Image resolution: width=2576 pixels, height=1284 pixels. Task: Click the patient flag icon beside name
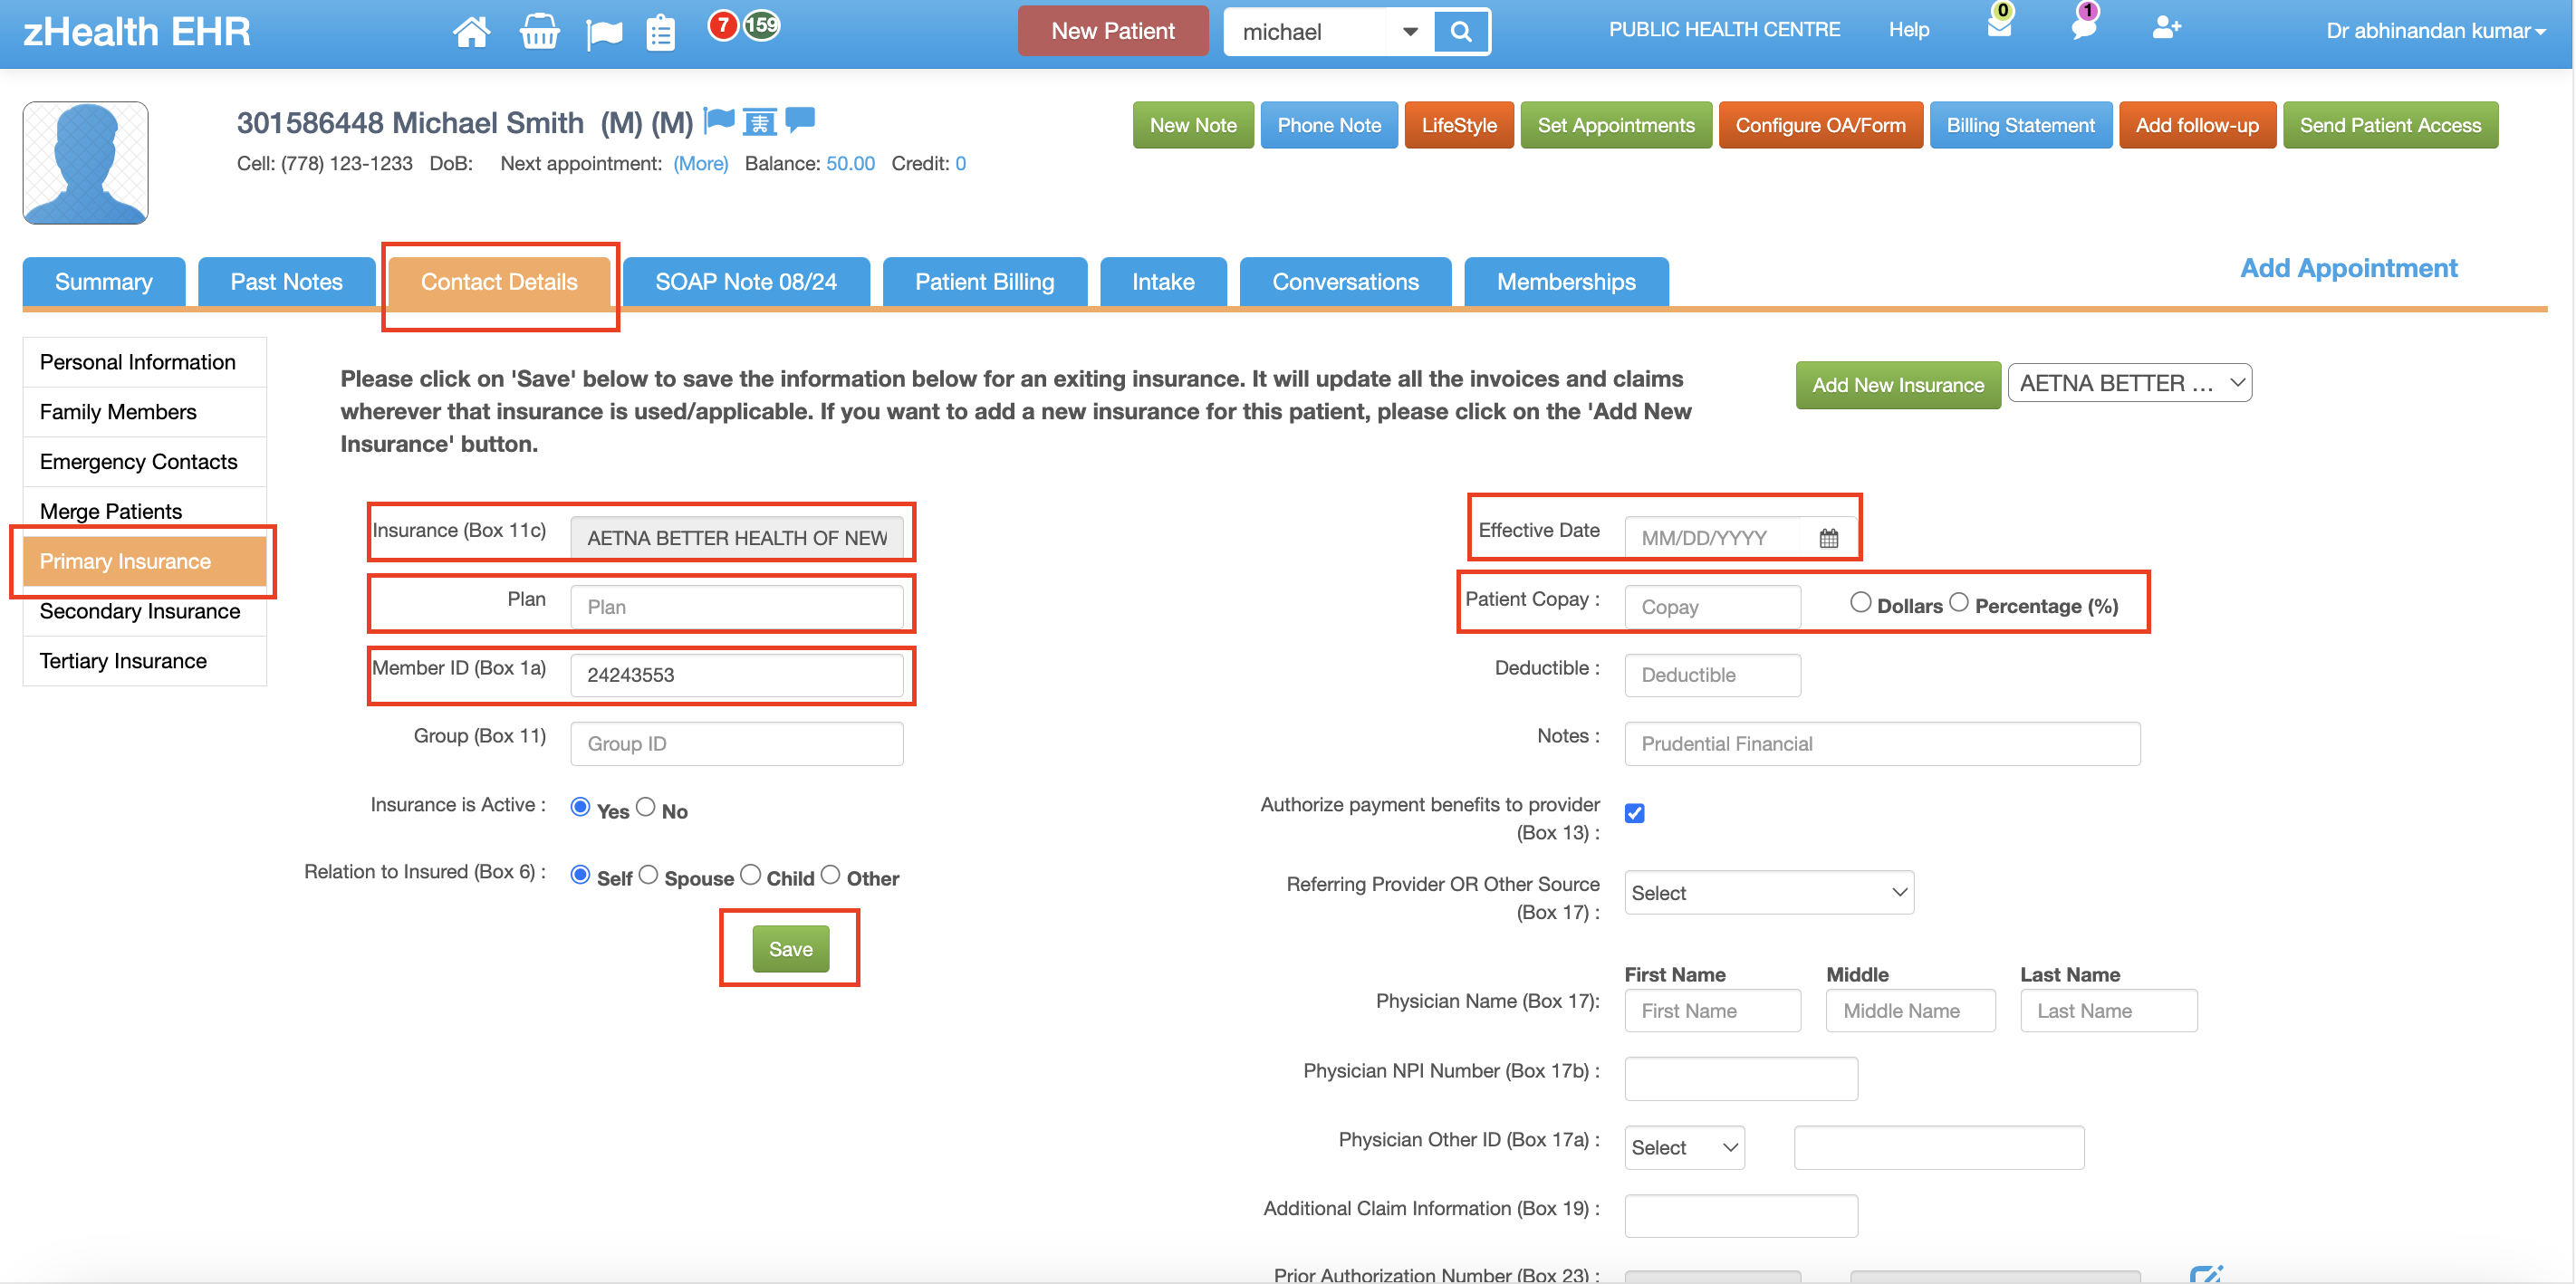tap(719, 121)
